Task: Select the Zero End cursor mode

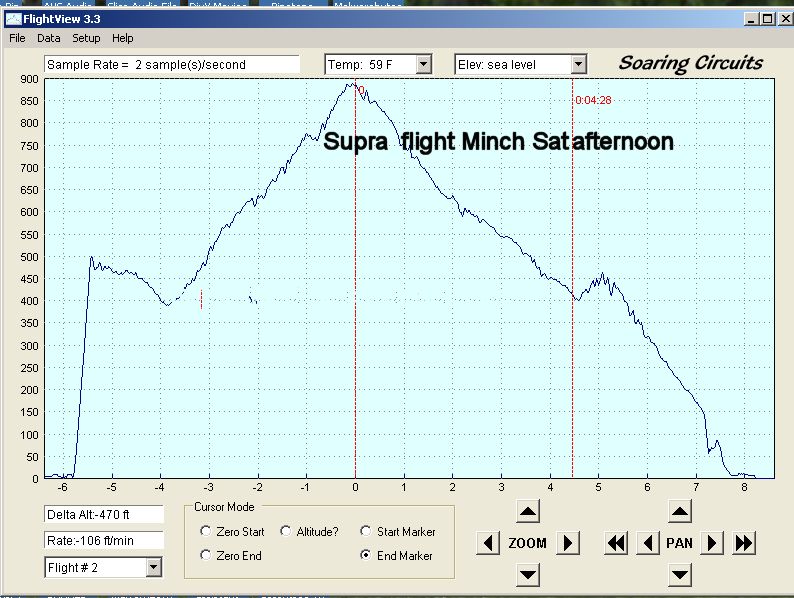Action: 206,555
